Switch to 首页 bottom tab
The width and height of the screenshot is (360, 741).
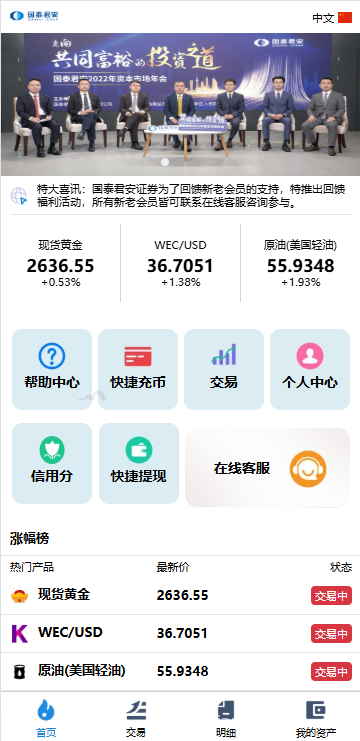point(46,718)
